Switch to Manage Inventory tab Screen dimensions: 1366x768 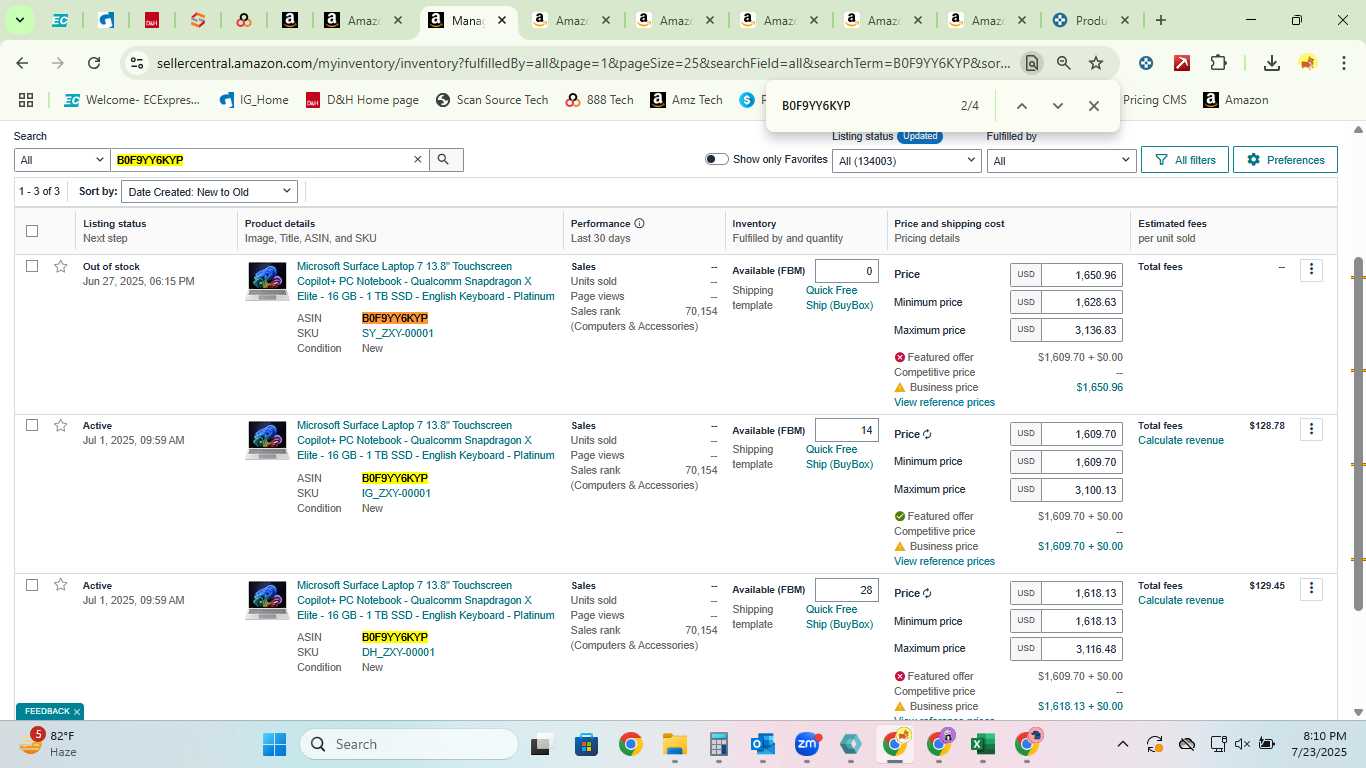click(x=467, y=20)
